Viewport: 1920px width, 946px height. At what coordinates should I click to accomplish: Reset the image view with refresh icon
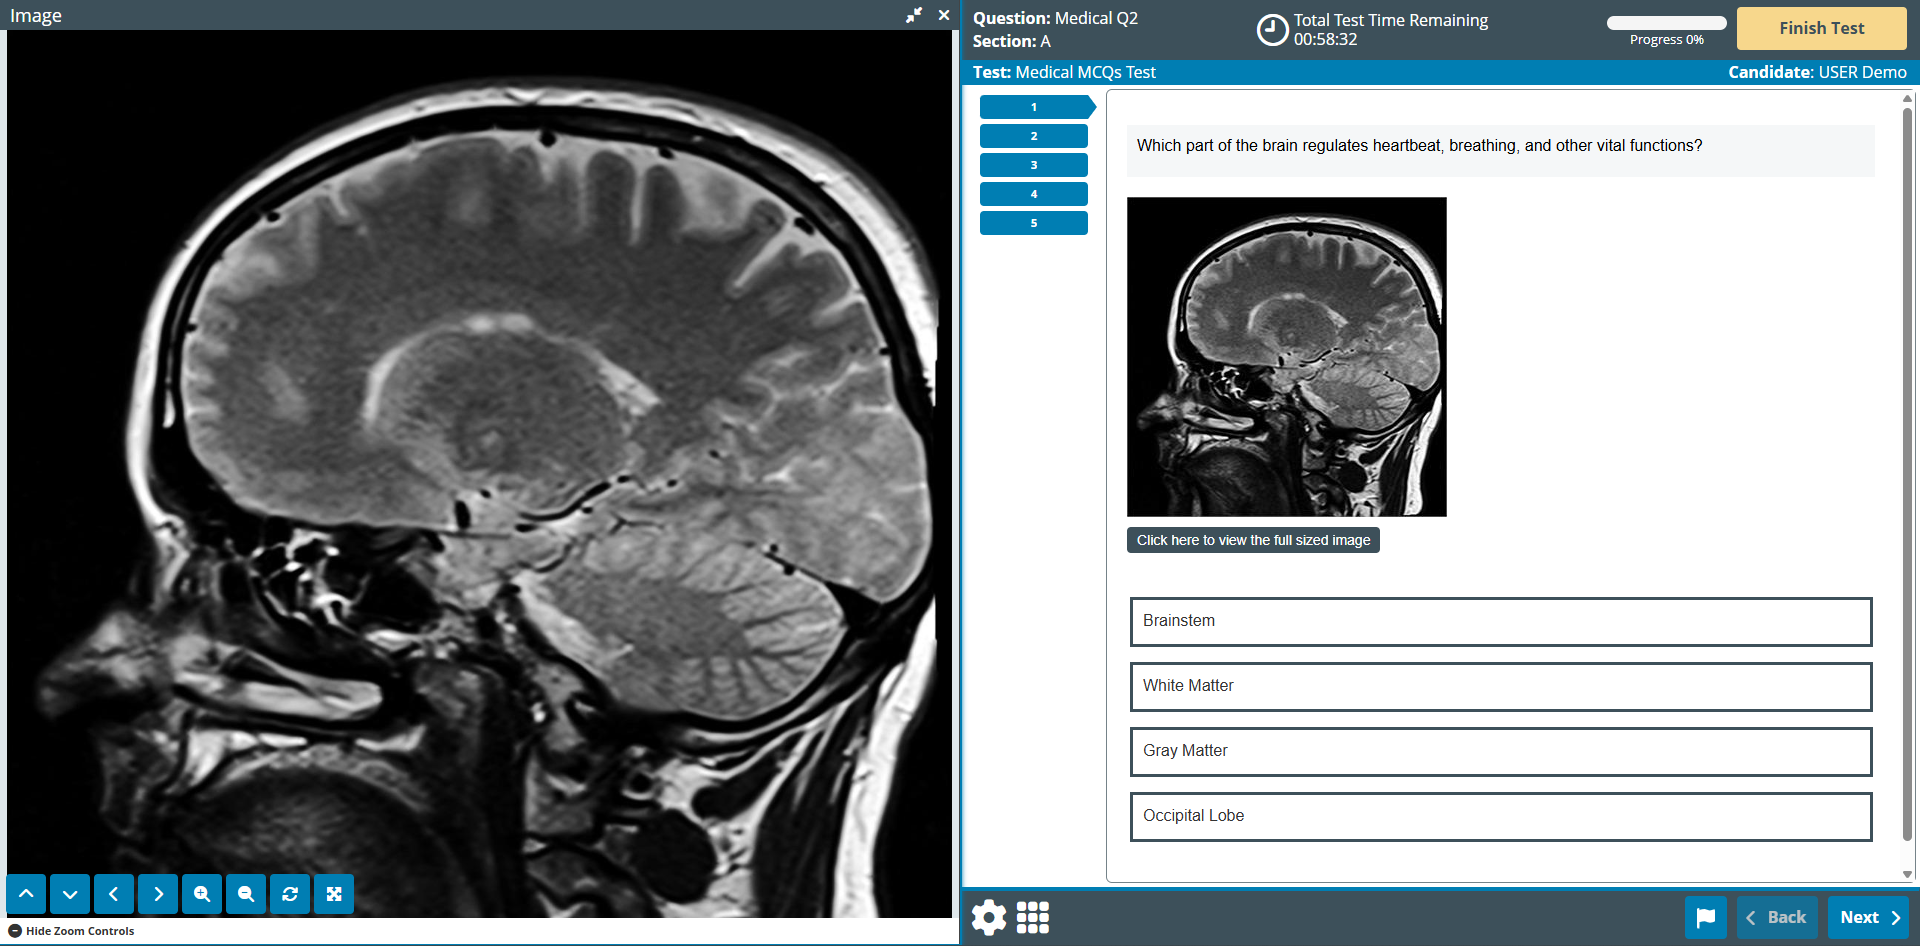[290, 894]
